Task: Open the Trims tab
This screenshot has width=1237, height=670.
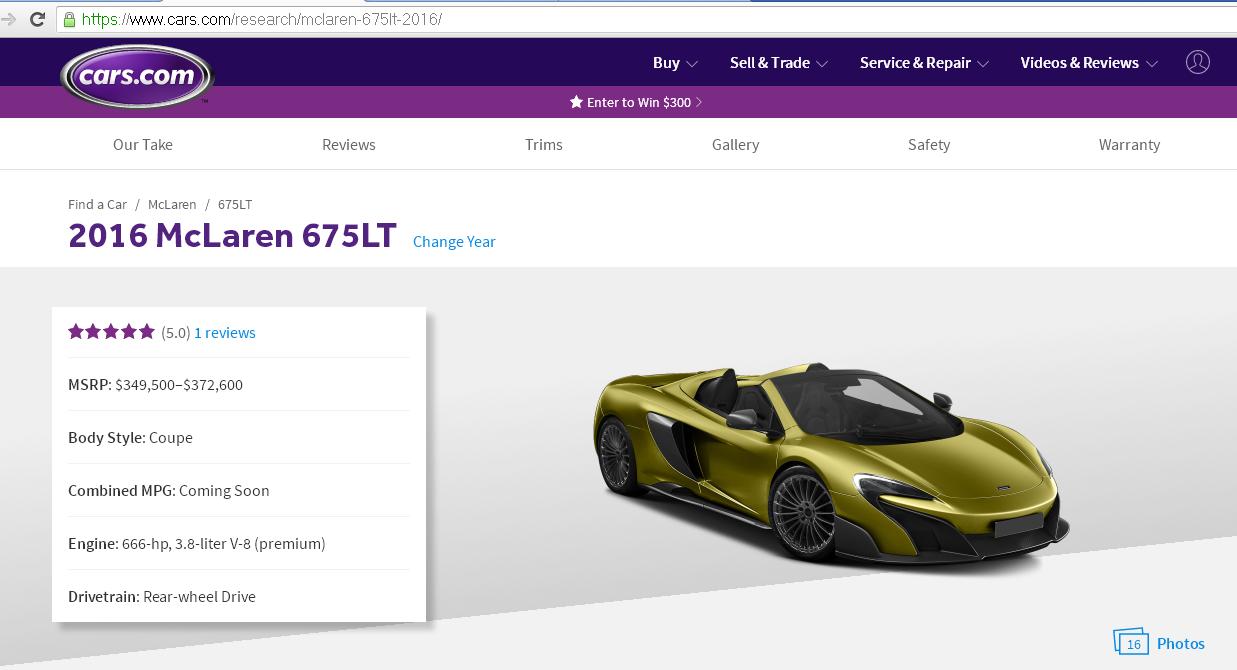Action: tap(544, 144)
